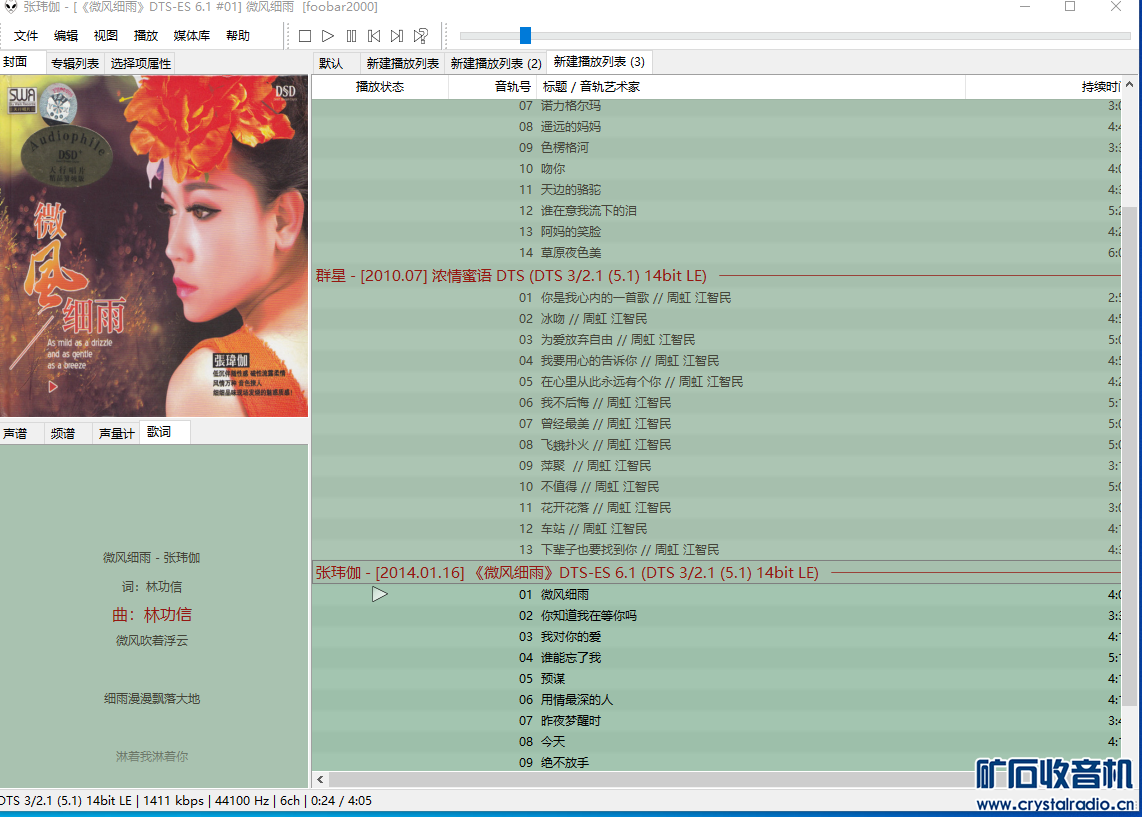
Task: Select track 01 微风细雨
Action: coord(717,594)
